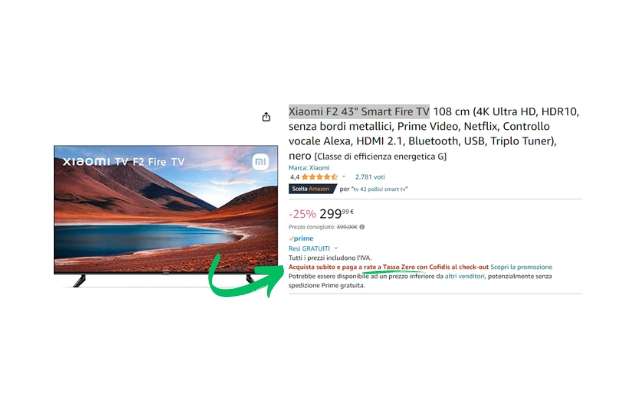Screen dimensions: 640x400
Task: Click the Cofidis Tasso Zero financing text
Action: [389, 267]
